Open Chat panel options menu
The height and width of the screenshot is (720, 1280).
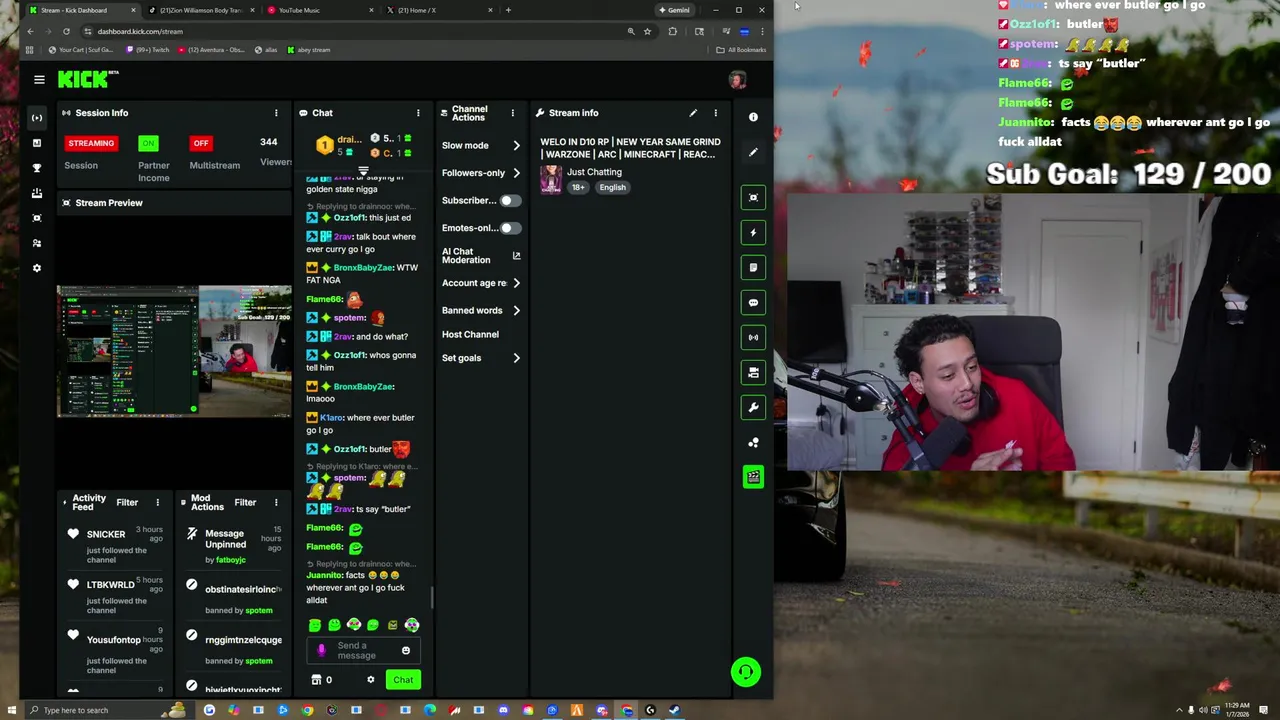tap(418, 113)
